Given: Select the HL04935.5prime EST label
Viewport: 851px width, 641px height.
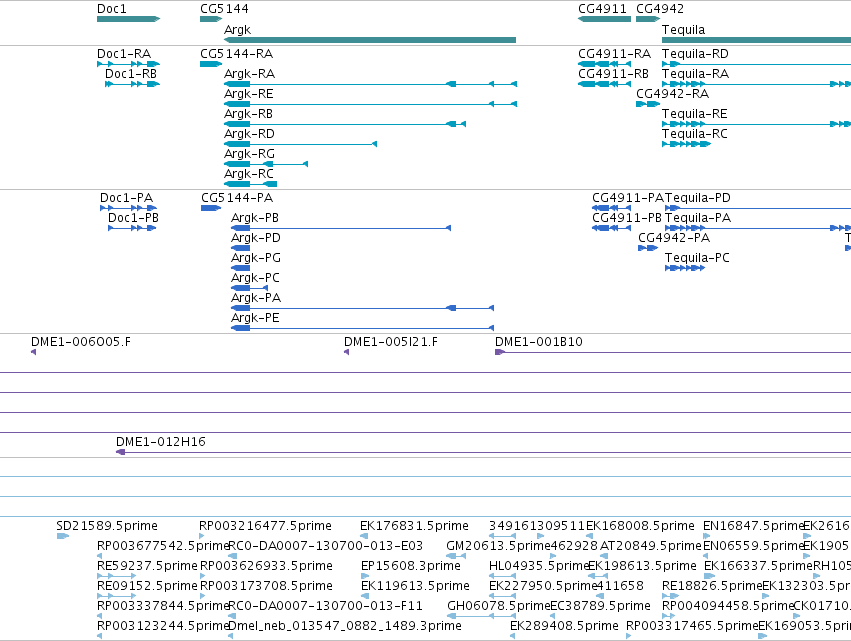Looking at the screenshot, I should [539, 566].
